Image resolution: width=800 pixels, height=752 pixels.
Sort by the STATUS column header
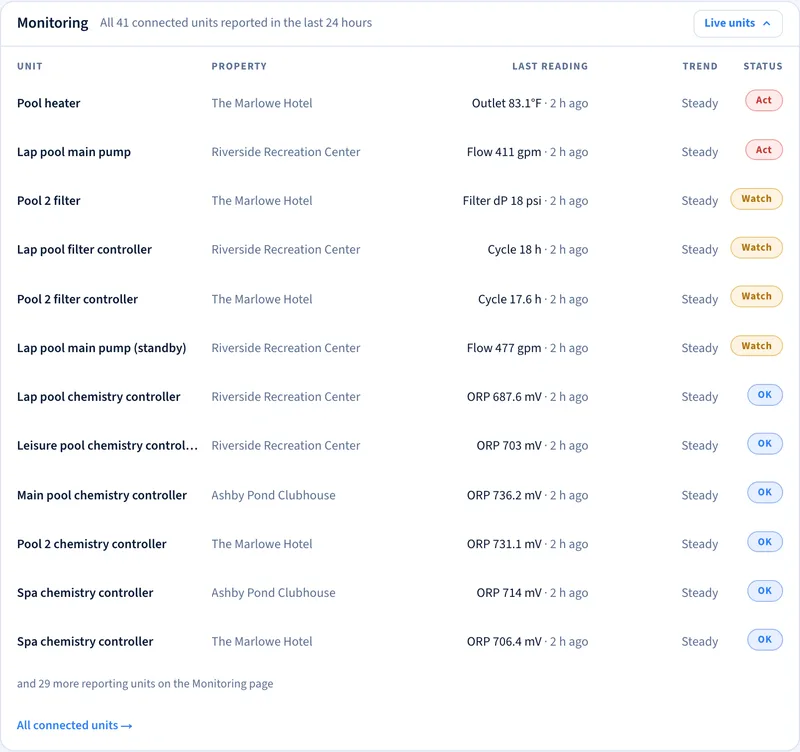(x=763, y=66)
